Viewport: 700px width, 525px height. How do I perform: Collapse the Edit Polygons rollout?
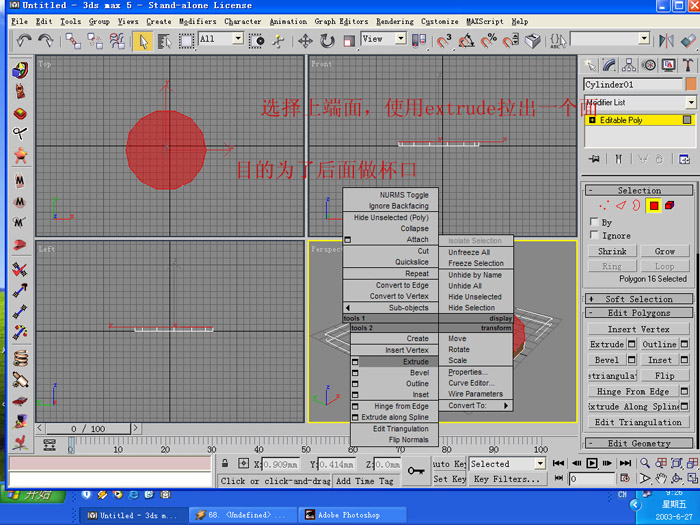click(x=639, y=313)
